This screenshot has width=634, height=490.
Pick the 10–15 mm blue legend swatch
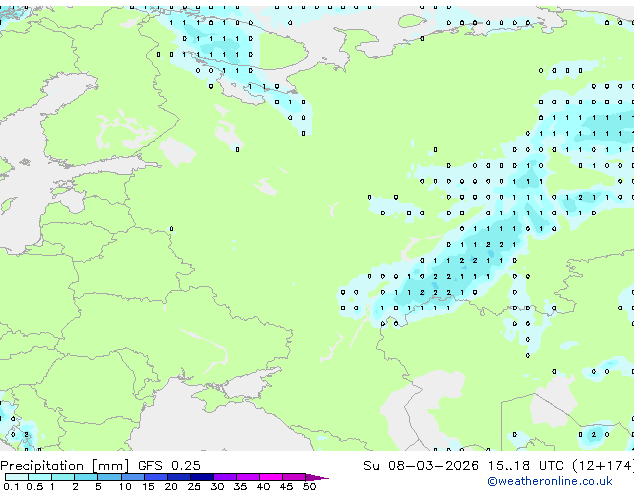click(133, 477)
